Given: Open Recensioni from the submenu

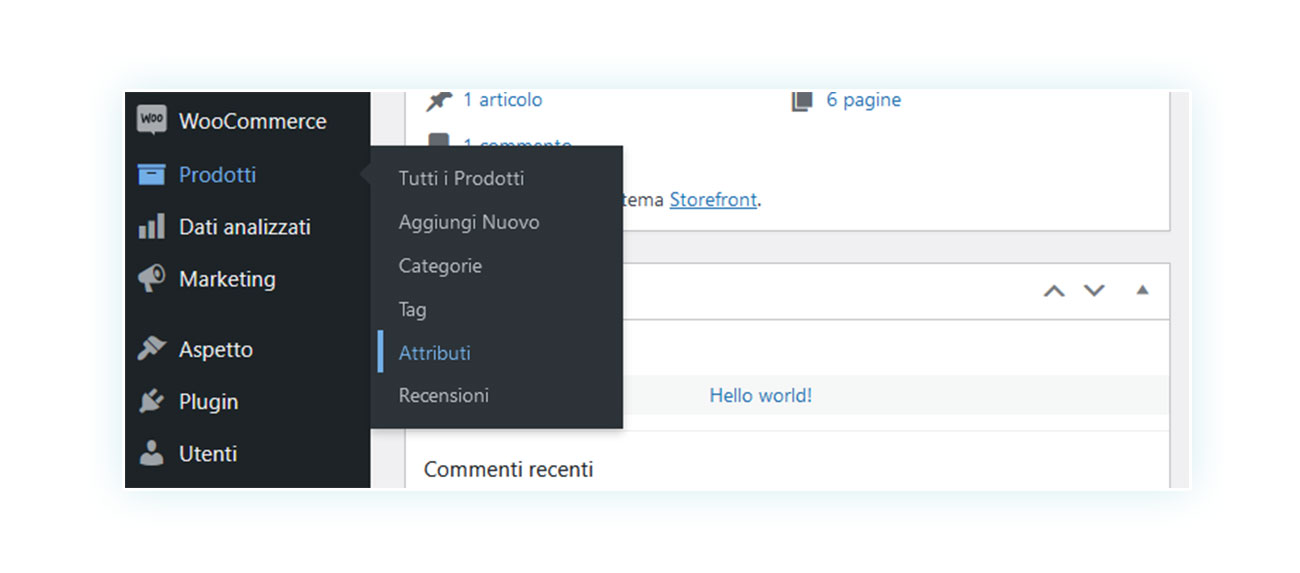Looking at the screenshot, I should click(x=444, y=395).
